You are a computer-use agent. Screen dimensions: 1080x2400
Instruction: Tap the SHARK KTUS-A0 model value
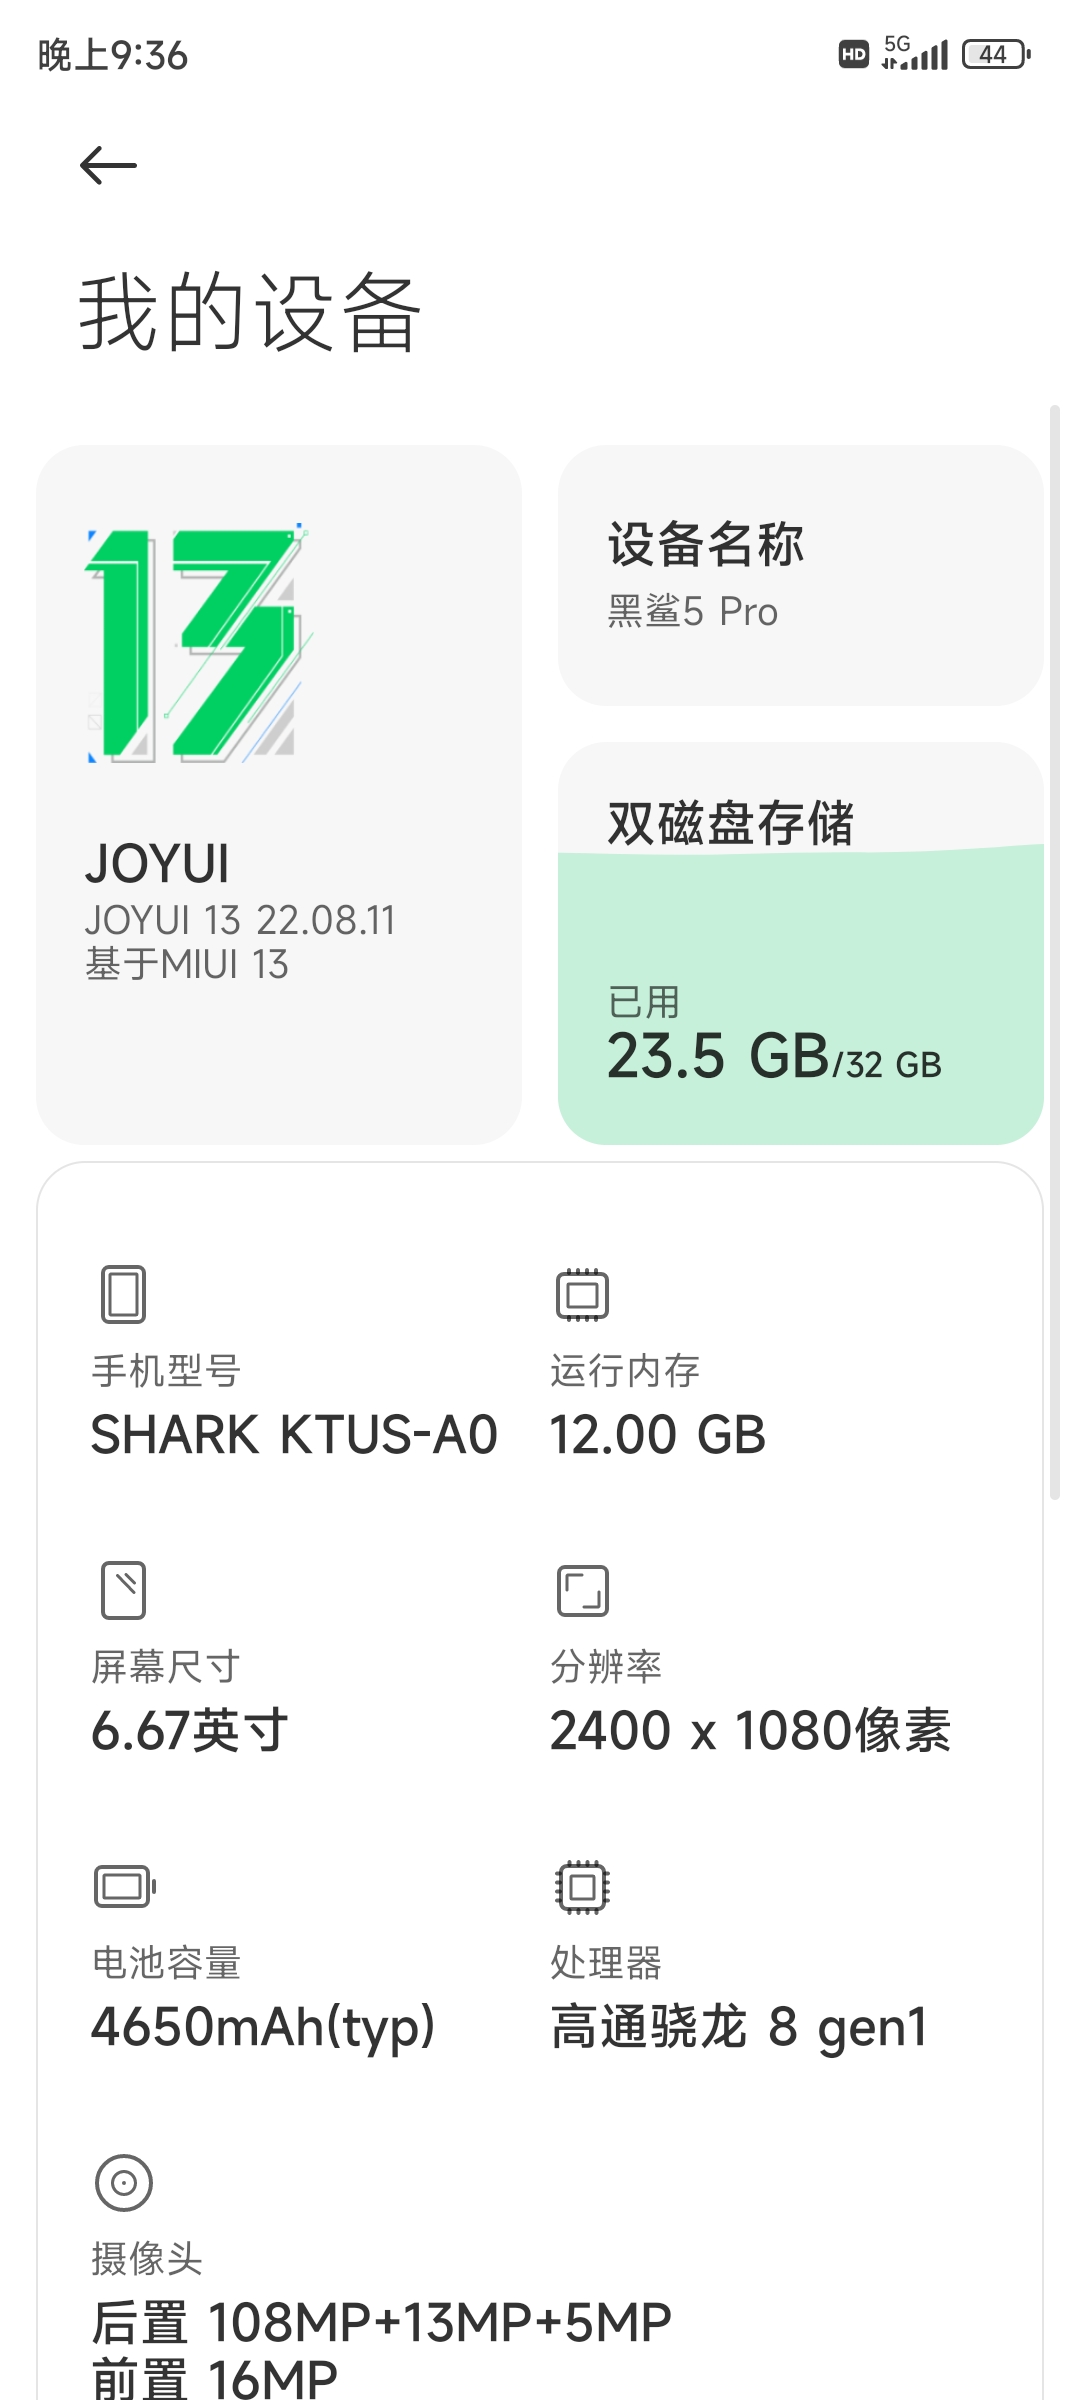294,1435
